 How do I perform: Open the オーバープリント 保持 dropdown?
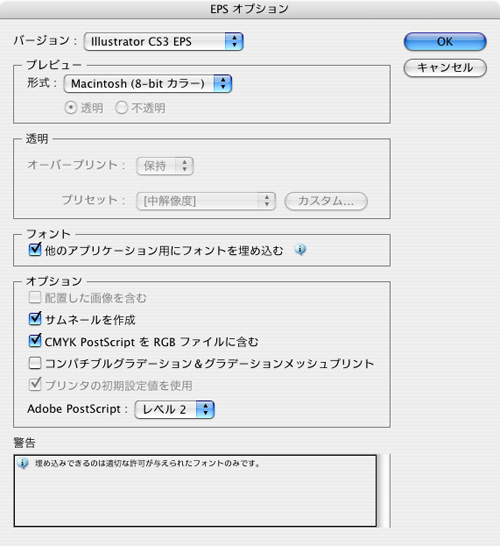click(x=165, y=166)
